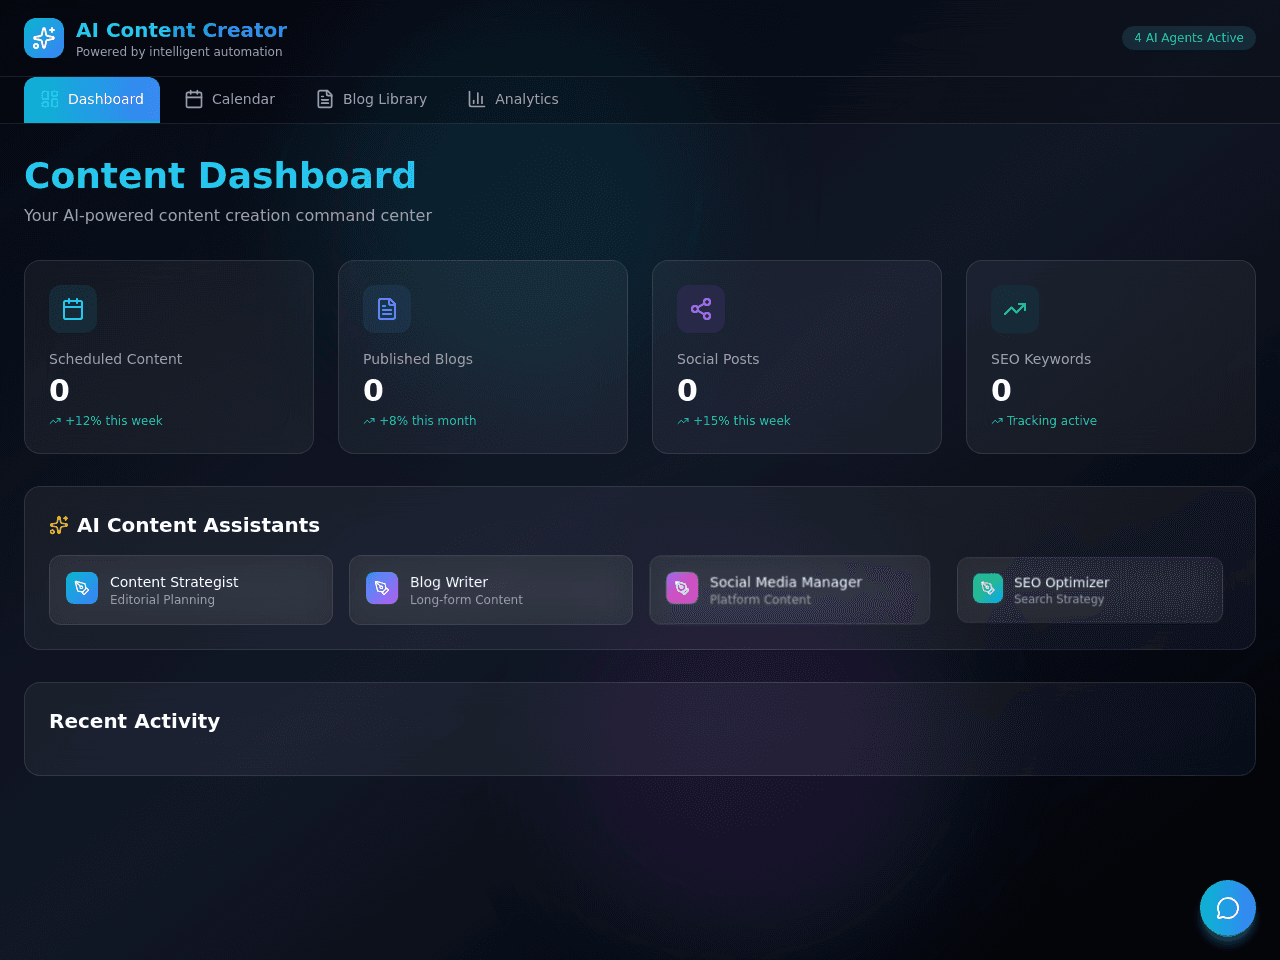Launch the Content Strategist assistant
Screen dimensions: 1280x960
191,590
